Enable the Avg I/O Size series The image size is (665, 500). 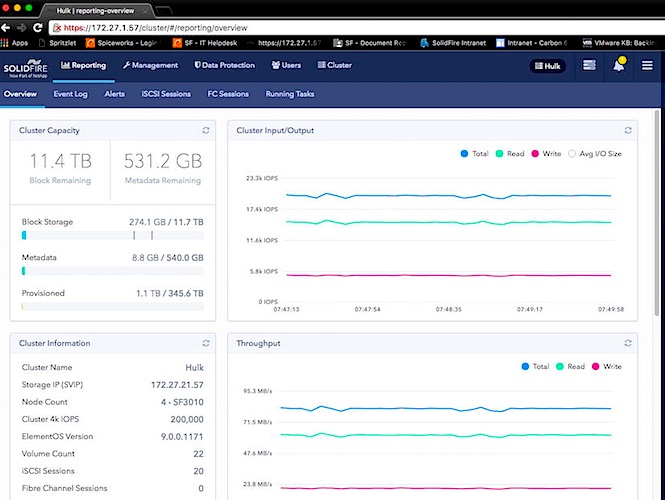[595, 154]
